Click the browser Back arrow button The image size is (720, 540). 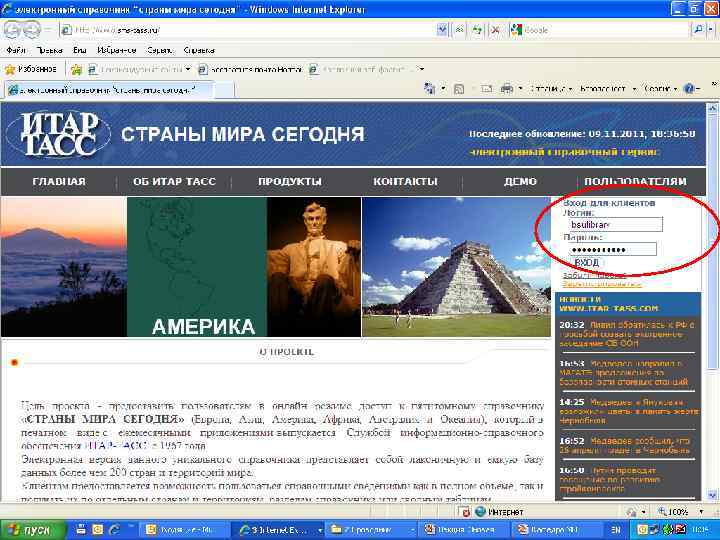12,30
